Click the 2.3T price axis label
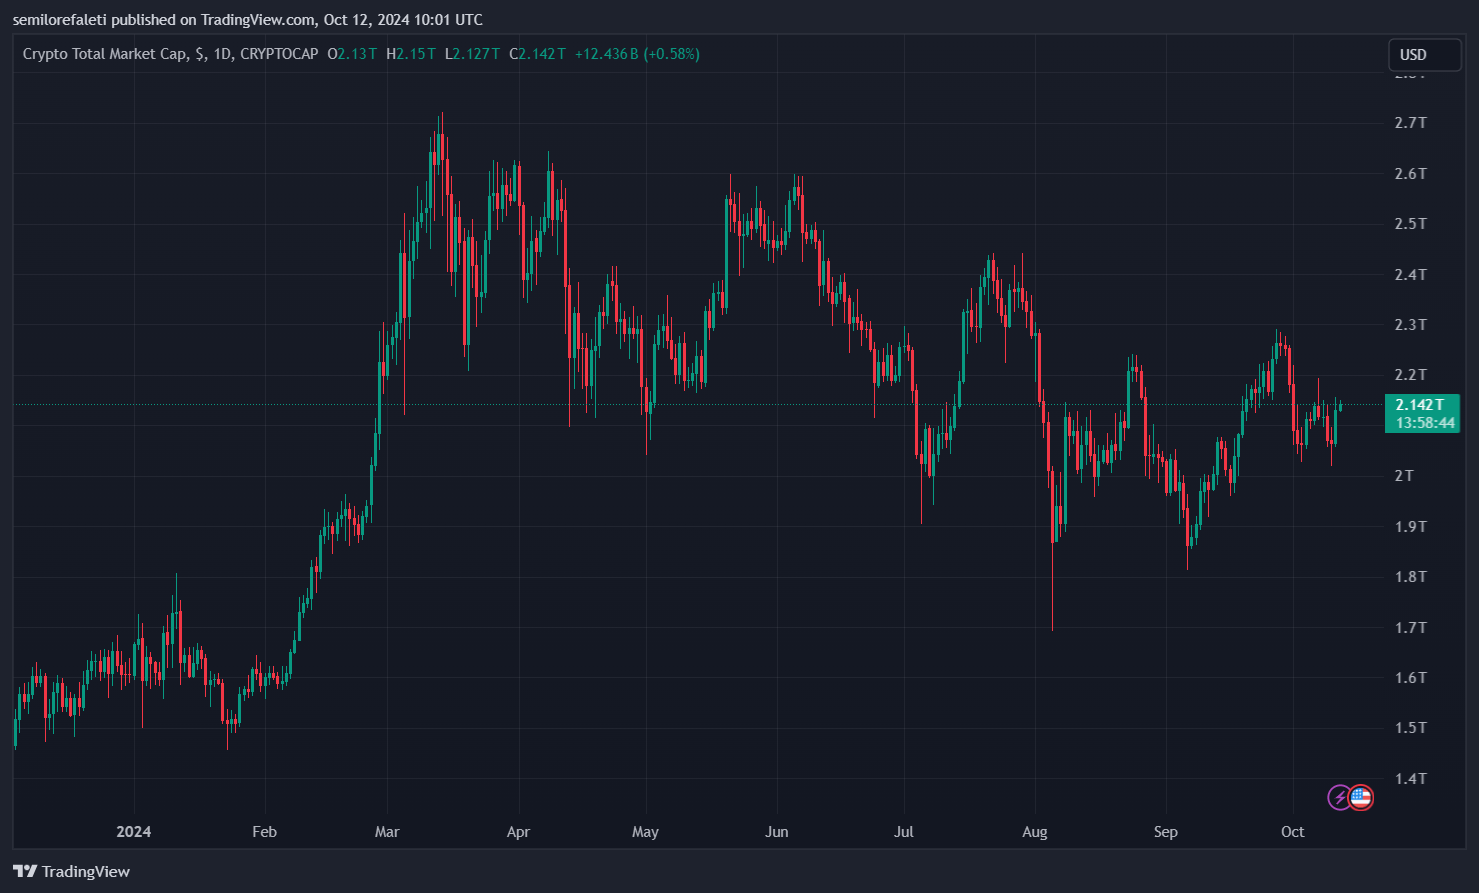This screenshot has height=893, width=1479. 1410,324
